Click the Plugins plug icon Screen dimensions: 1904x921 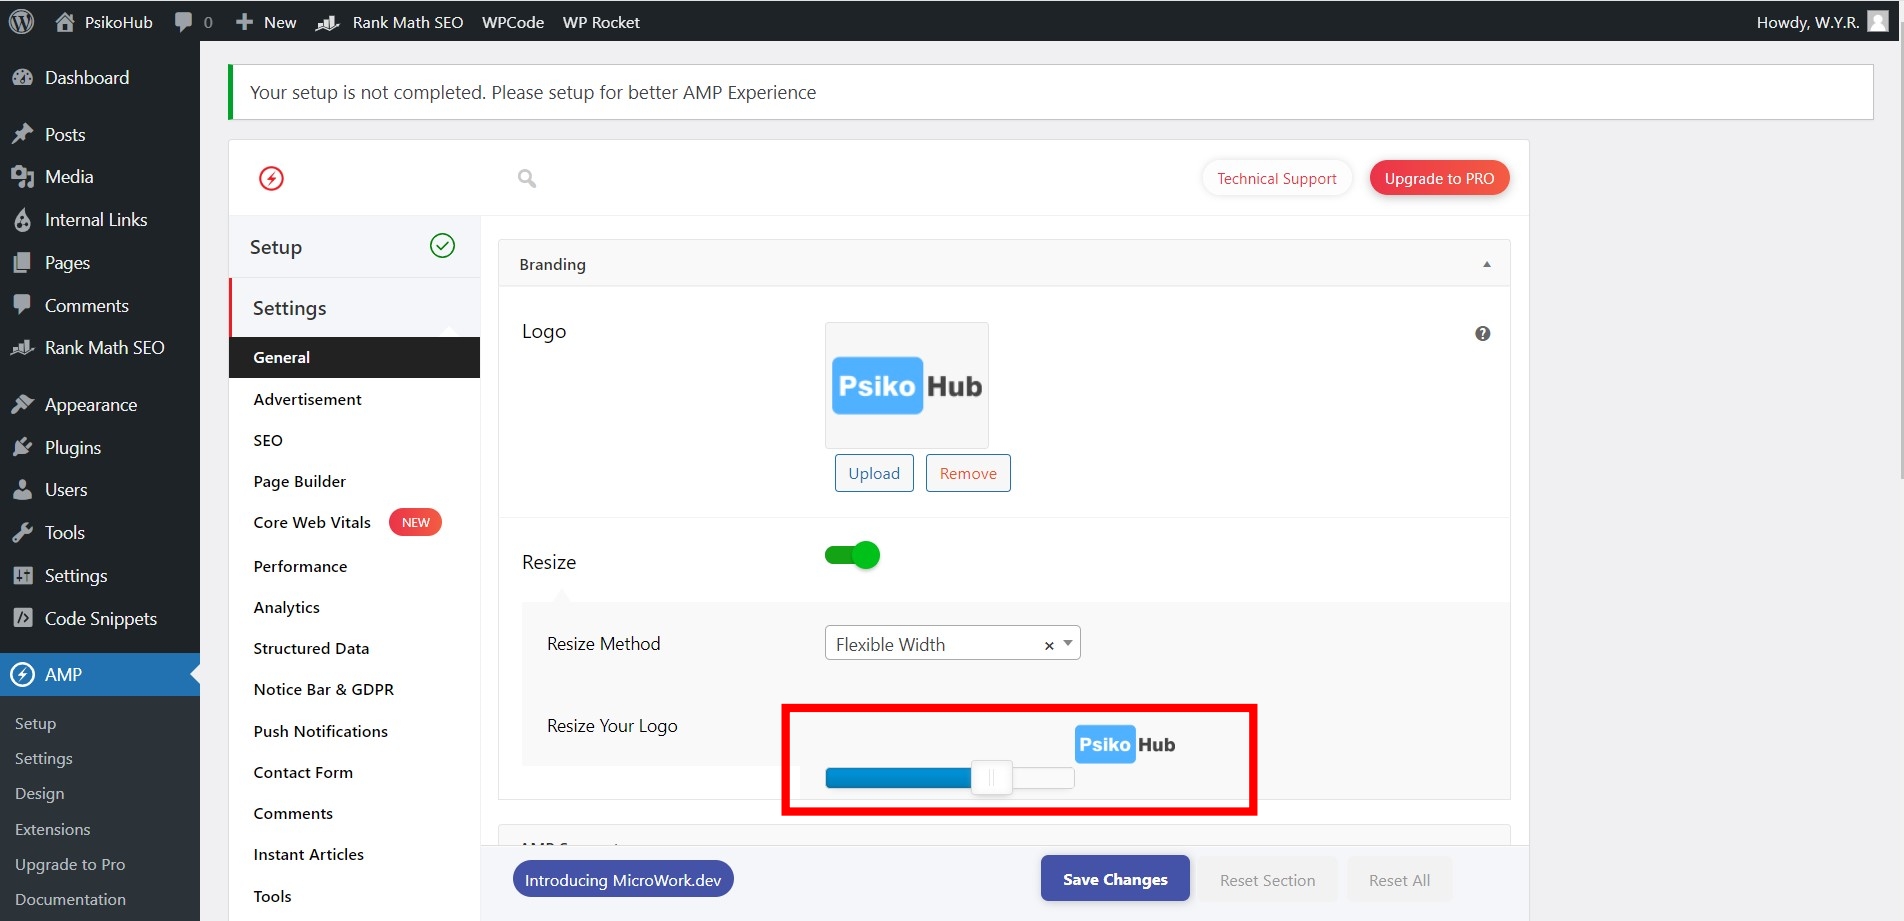pyautogui.click(x=22, y=447)
